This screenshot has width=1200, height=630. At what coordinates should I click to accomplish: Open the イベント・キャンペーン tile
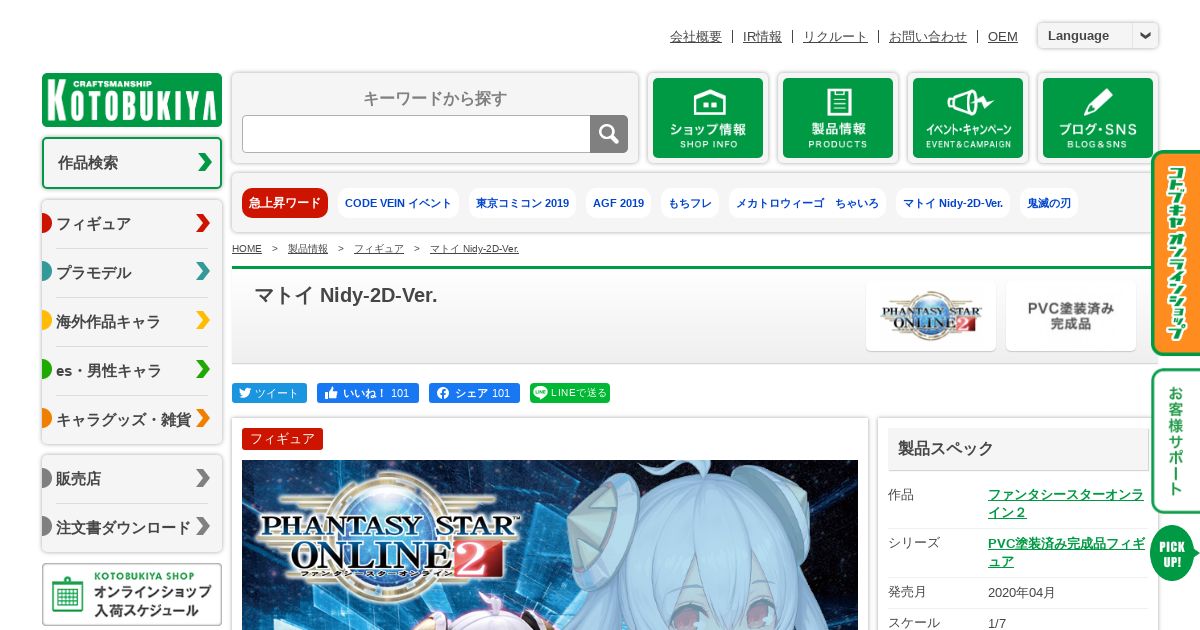coord(968,118)
